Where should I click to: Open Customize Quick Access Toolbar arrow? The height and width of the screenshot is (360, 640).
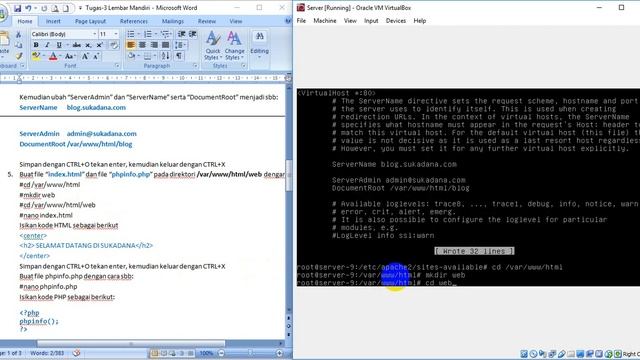80,8
